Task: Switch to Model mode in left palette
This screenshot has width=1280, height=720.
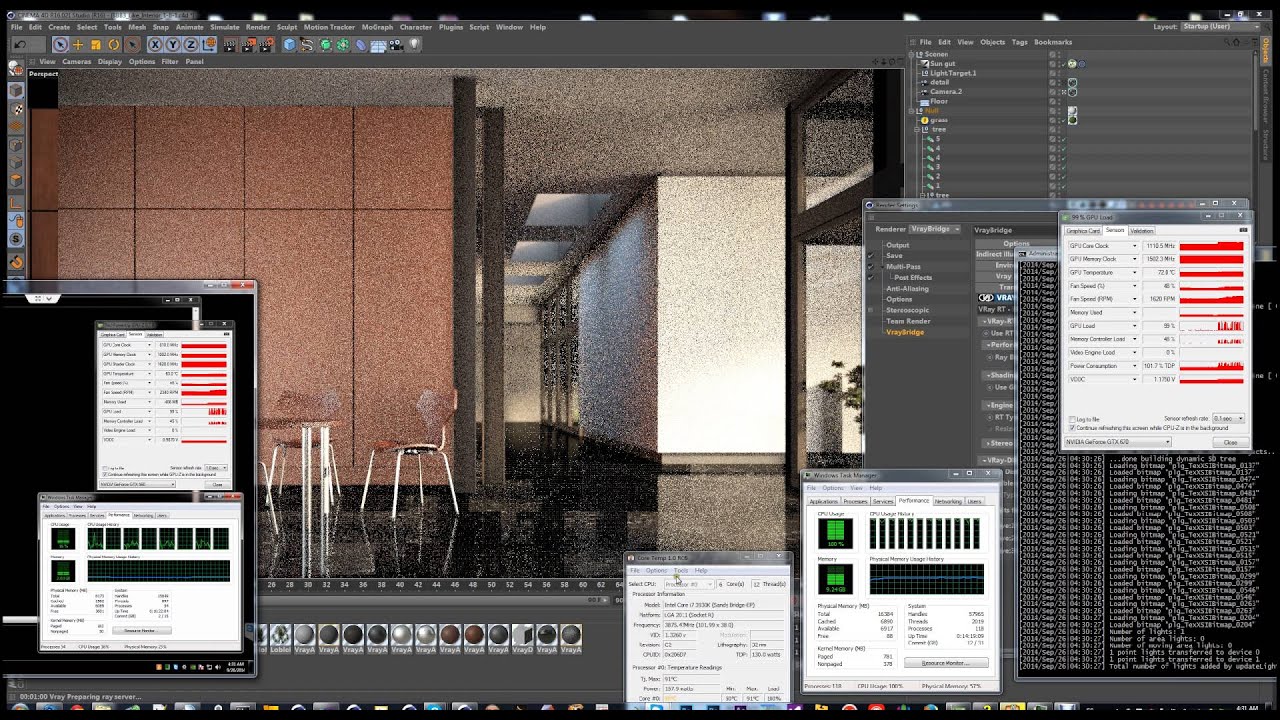Action: pyautogui.click(x=16, y=90)
